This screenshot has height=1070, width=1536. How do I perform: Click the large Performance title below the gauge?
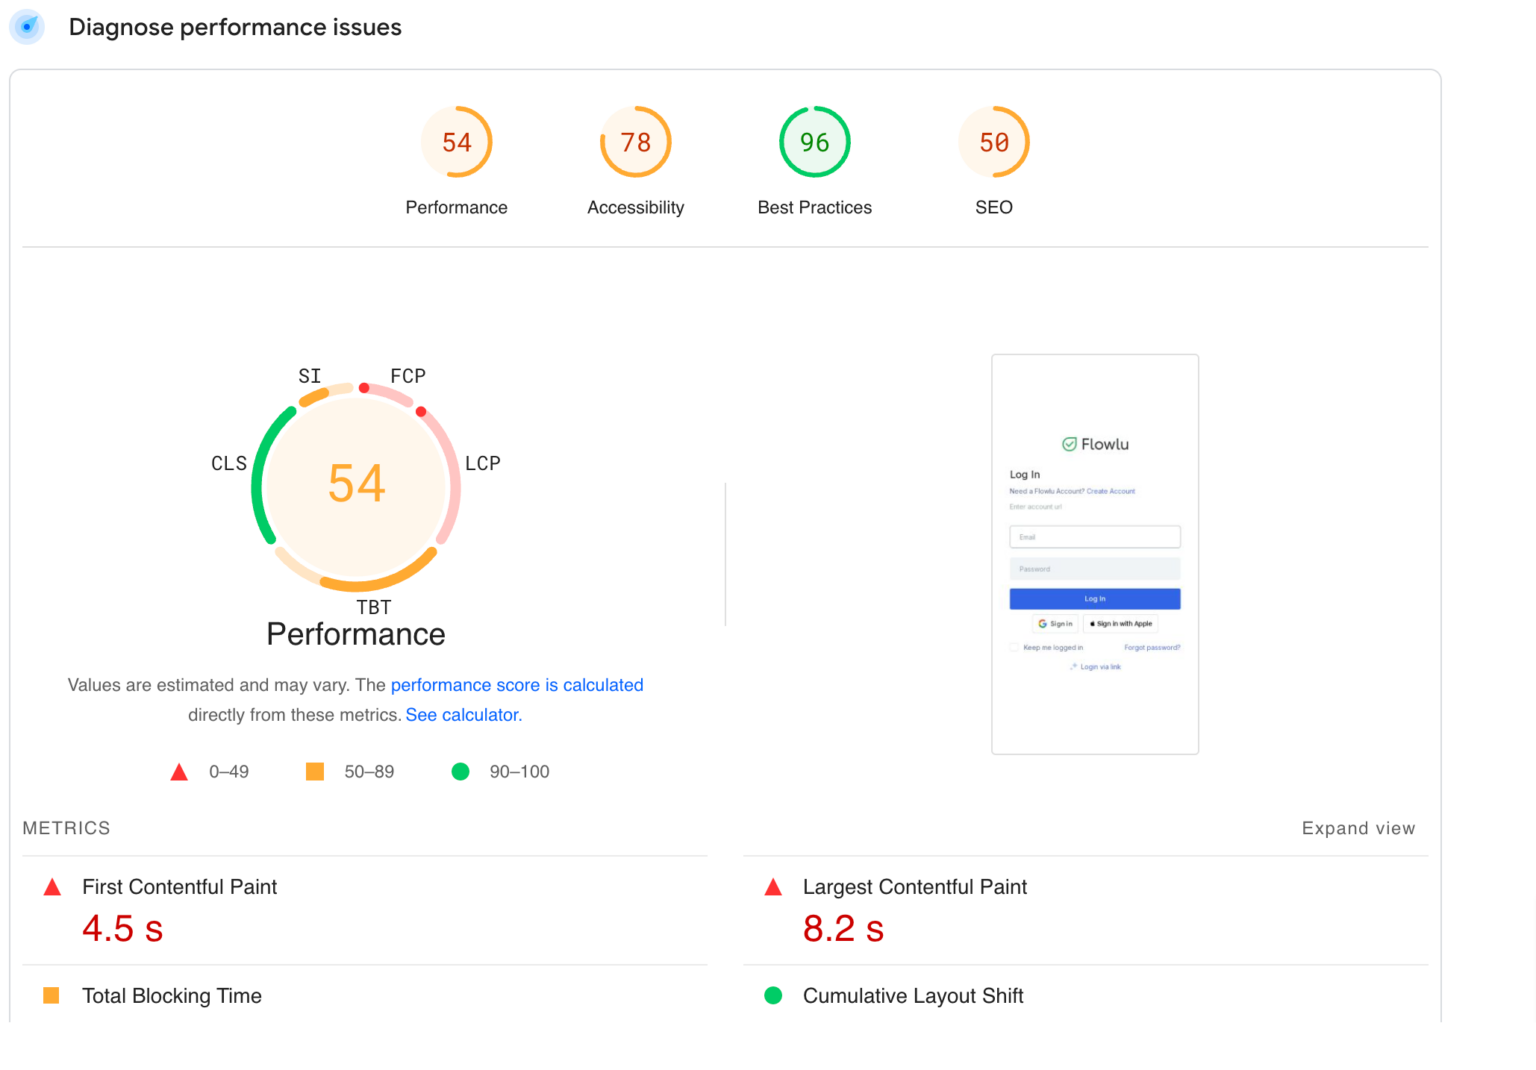tap(356, 634)
